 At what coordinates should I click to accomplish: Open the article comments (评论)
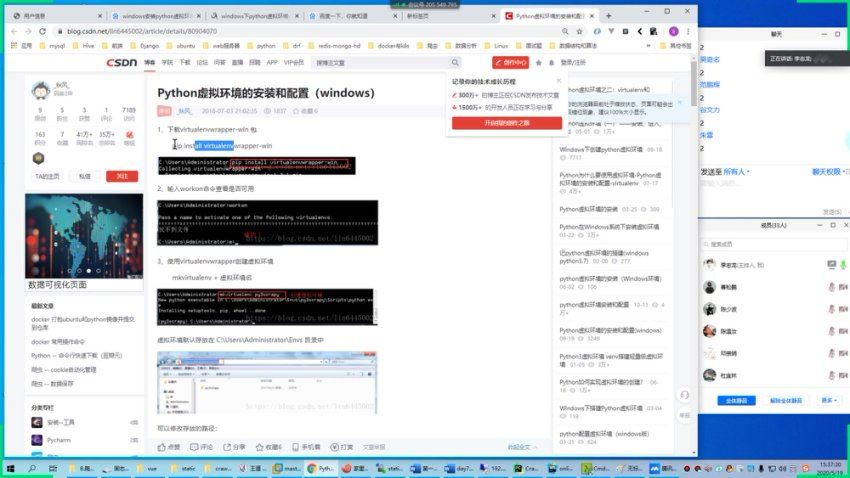(201, 447)
